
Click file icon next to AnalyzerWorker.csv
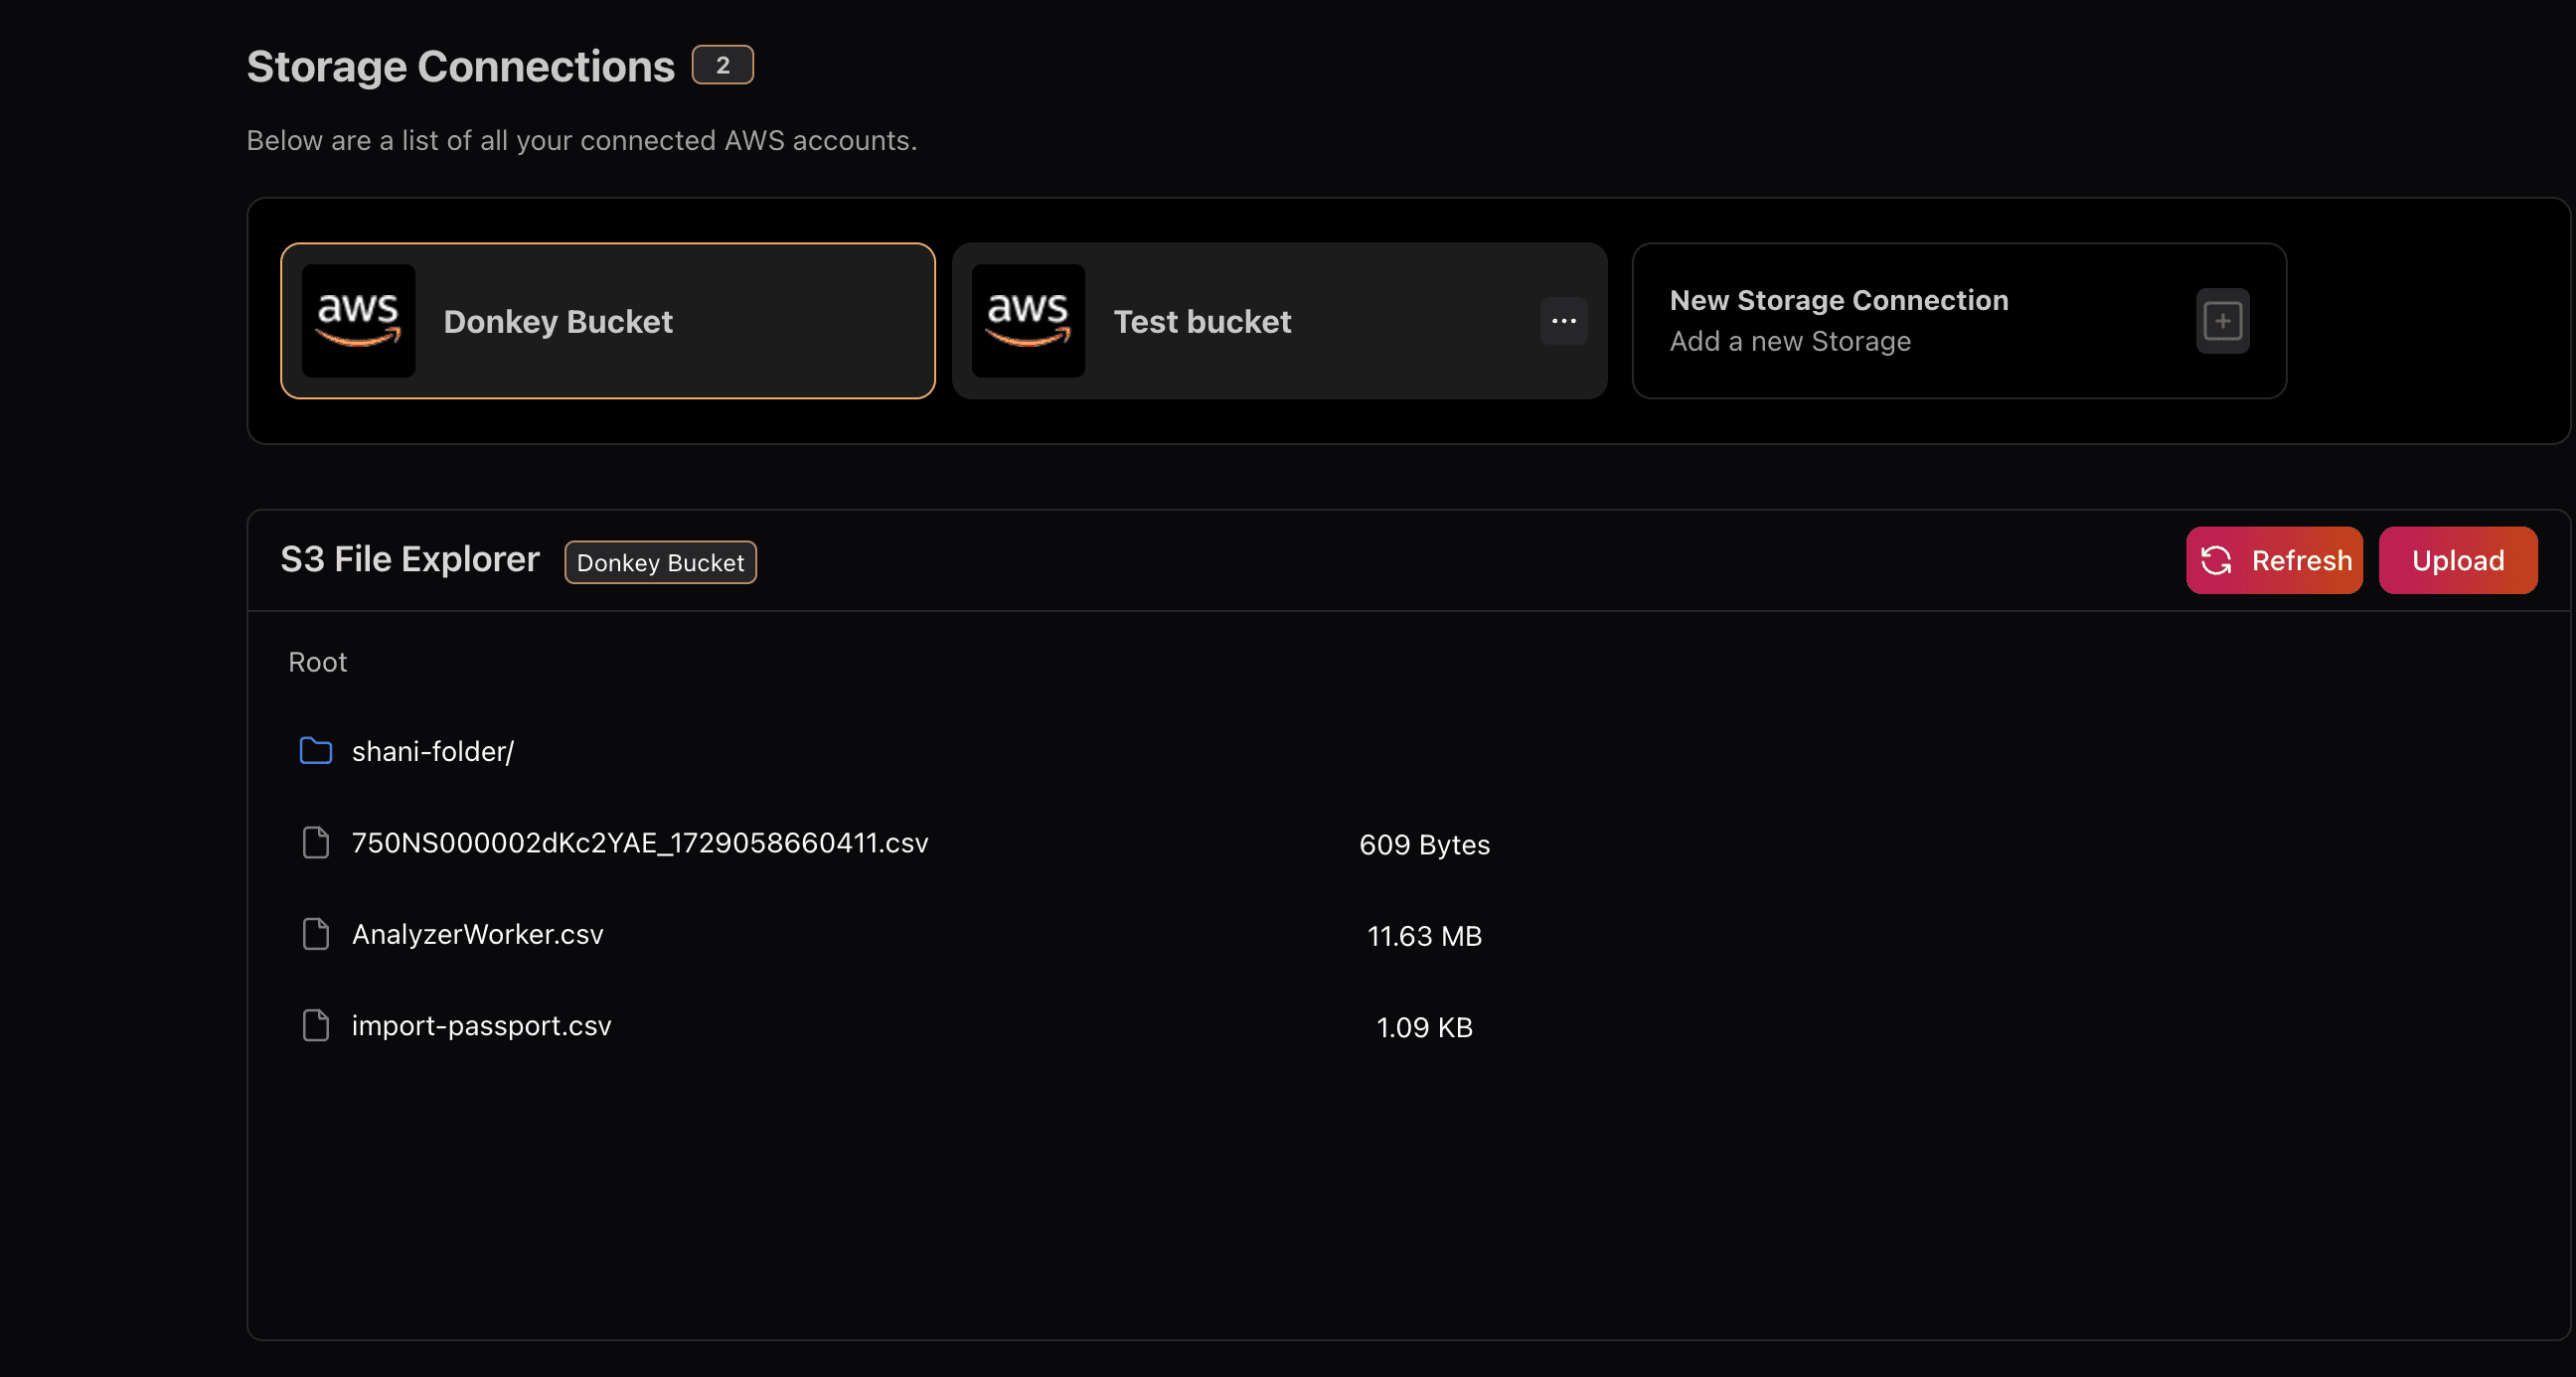316,934
